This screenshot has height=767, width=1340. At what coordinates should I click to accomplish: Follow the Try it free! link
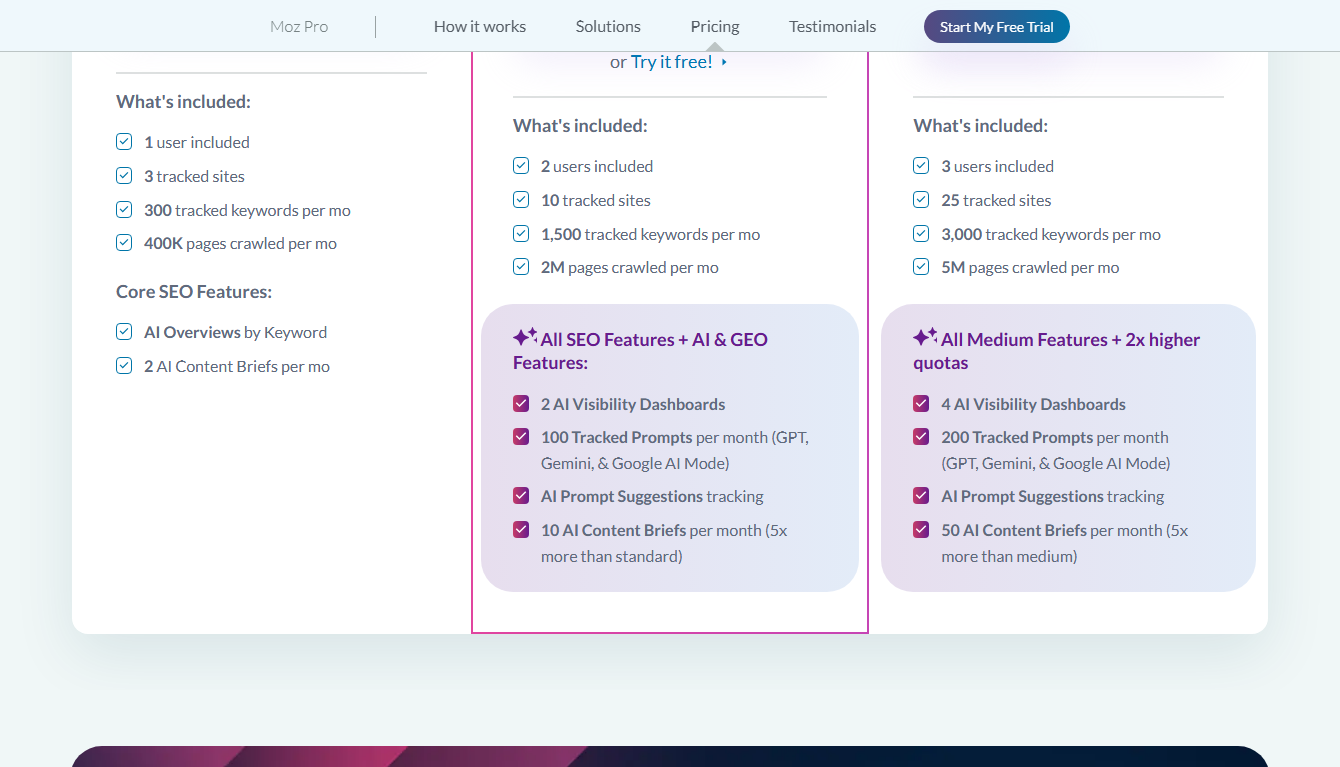pos(672,62)
